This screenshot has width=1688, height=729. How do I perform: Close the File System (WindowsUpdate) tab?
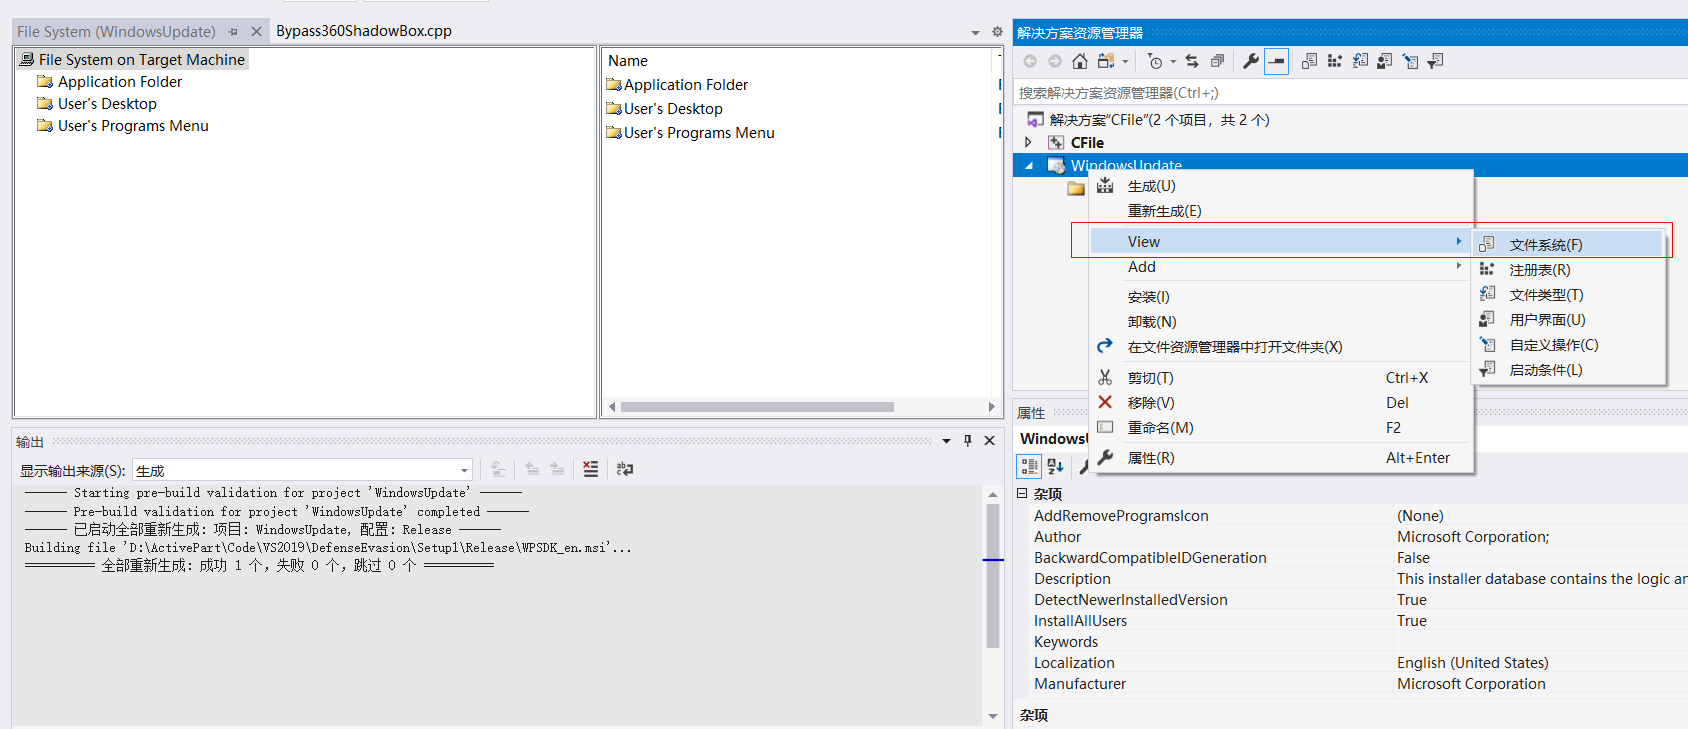point(256,32)
